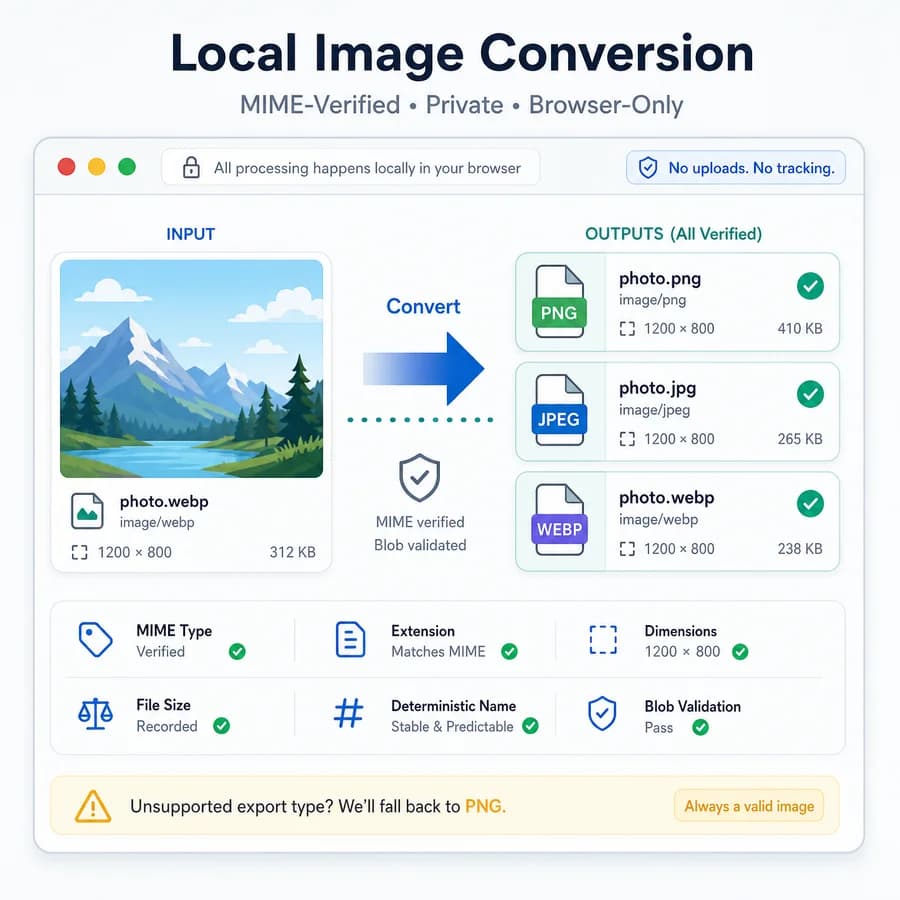Click the Blob Validation shield icon

602,713
